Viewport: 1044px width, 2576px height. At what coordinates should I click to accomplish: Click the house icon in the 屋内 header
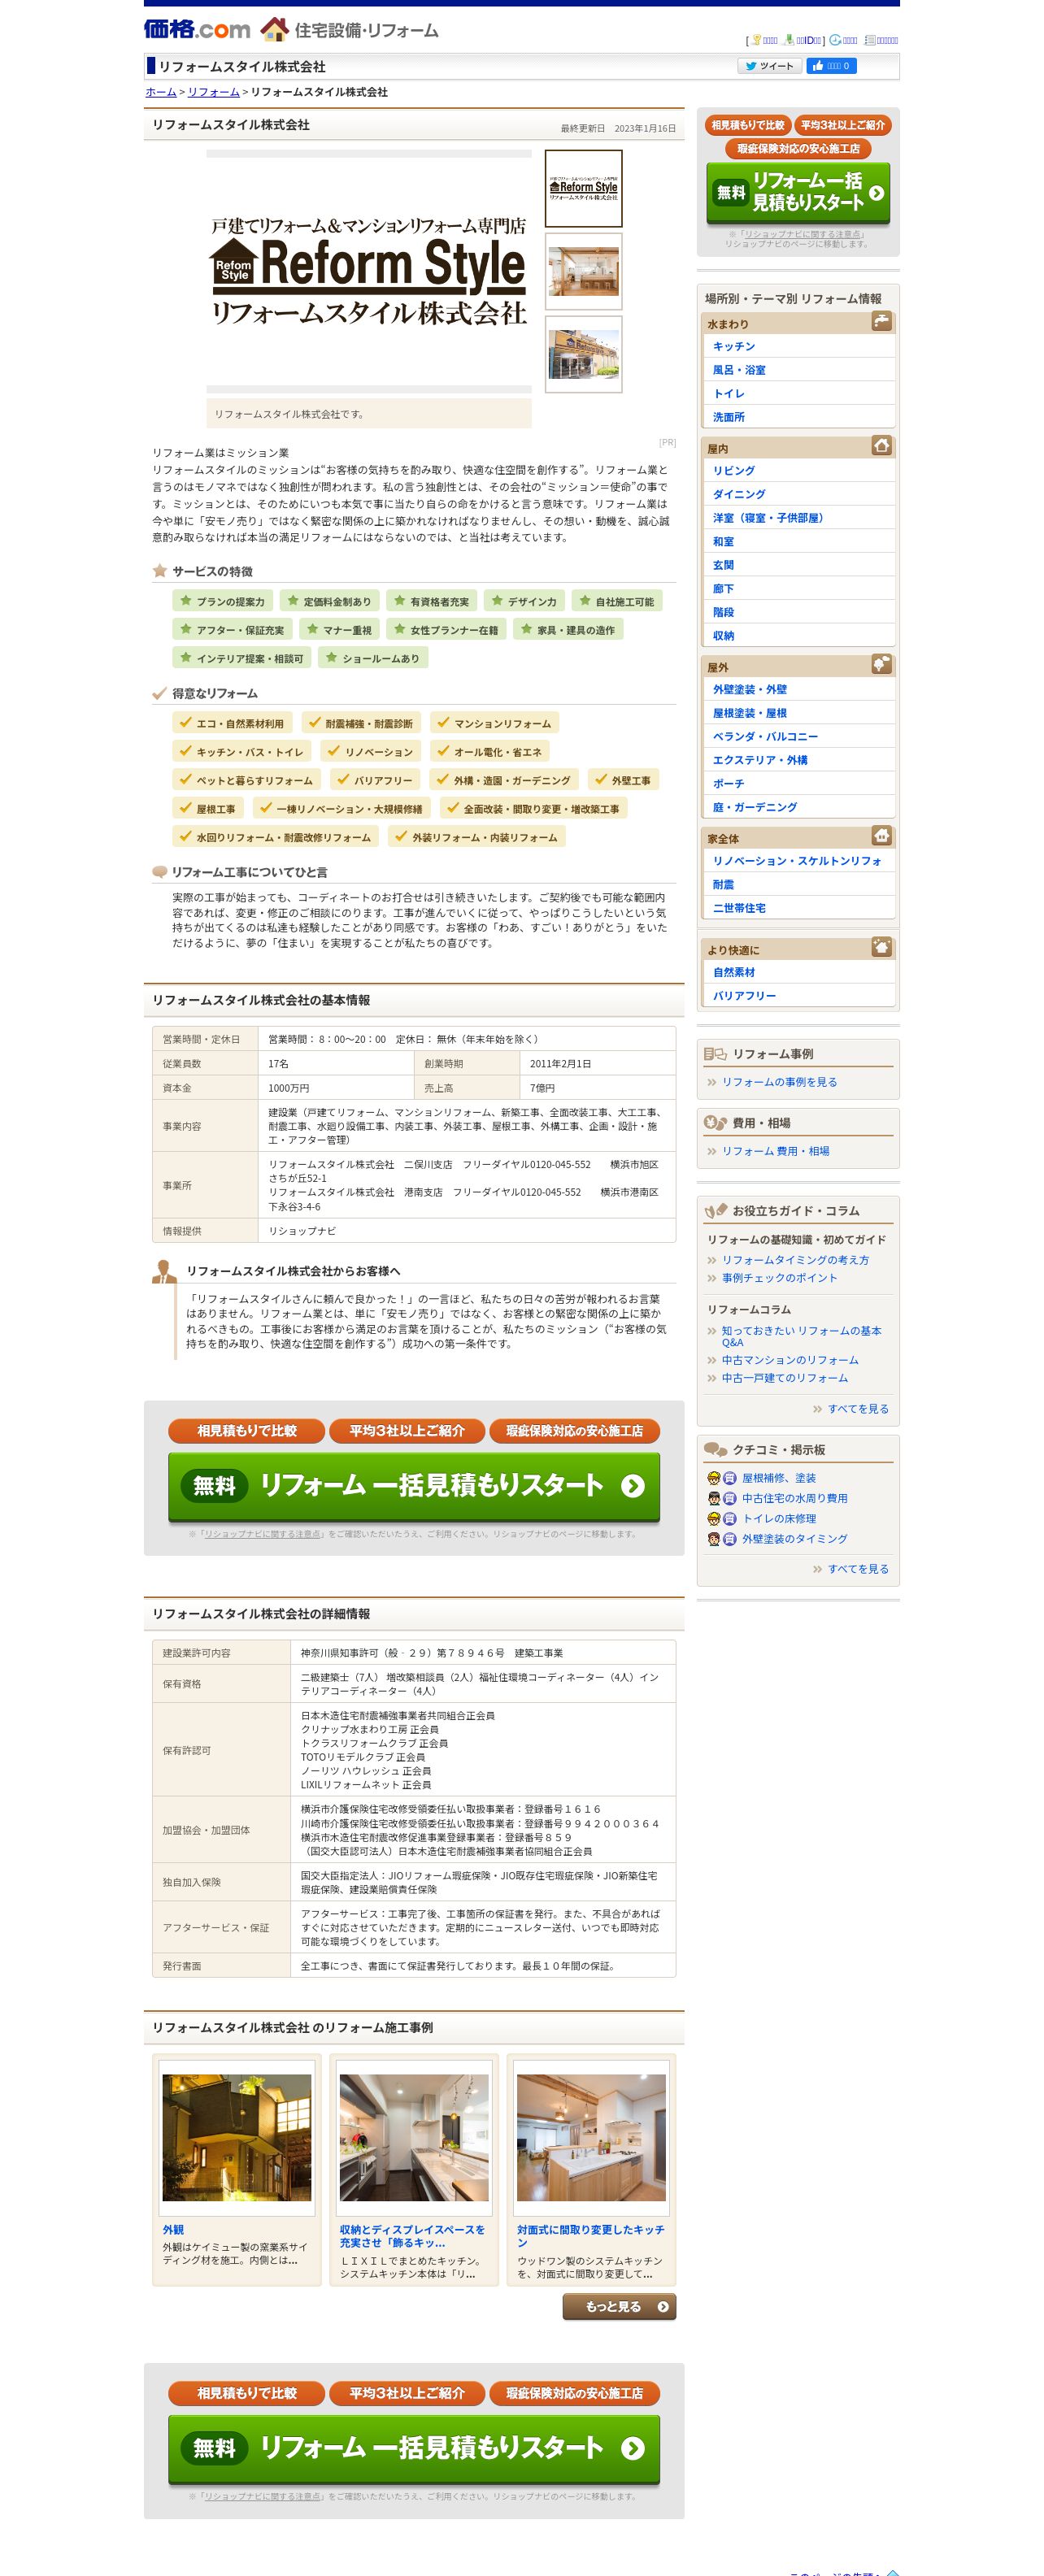click(x=881, y=445)
